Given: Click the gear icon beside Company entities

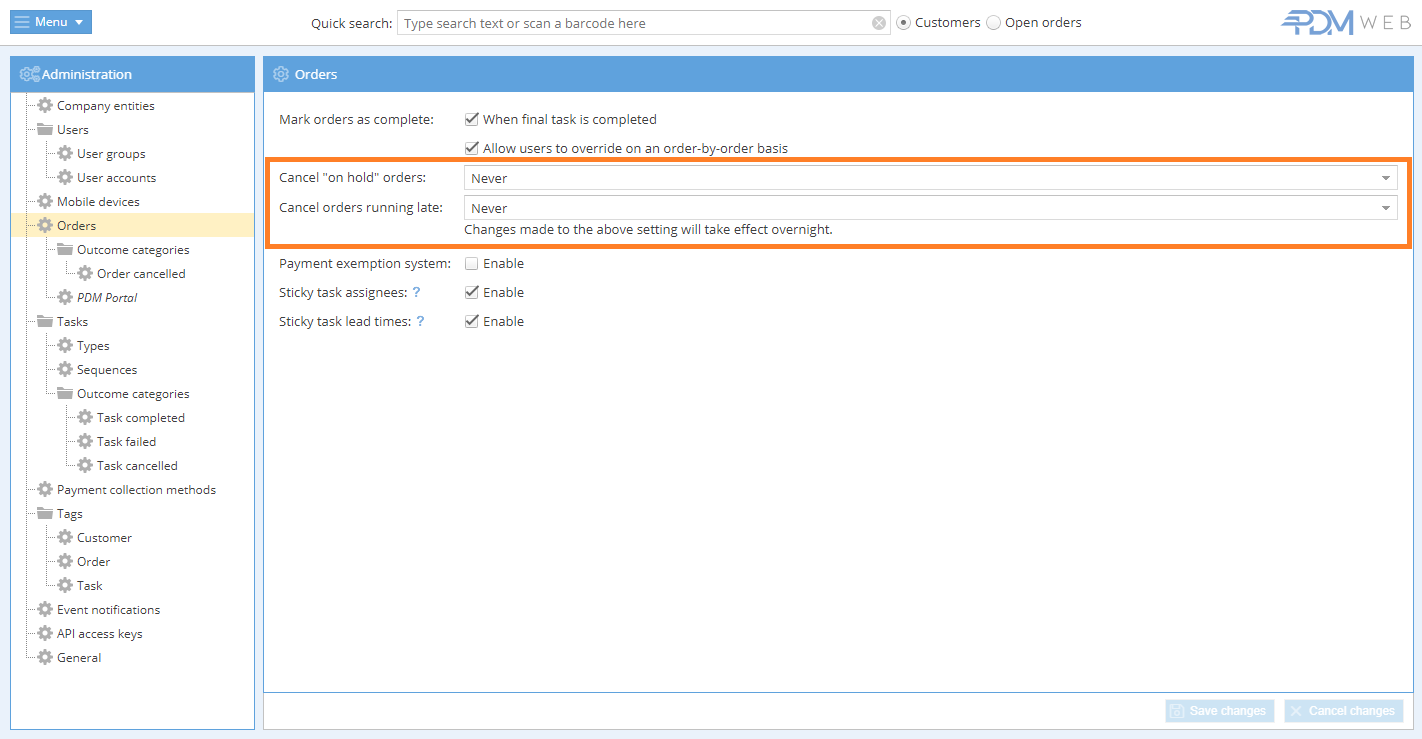Looking at the screenshot, I should (45, 106).
